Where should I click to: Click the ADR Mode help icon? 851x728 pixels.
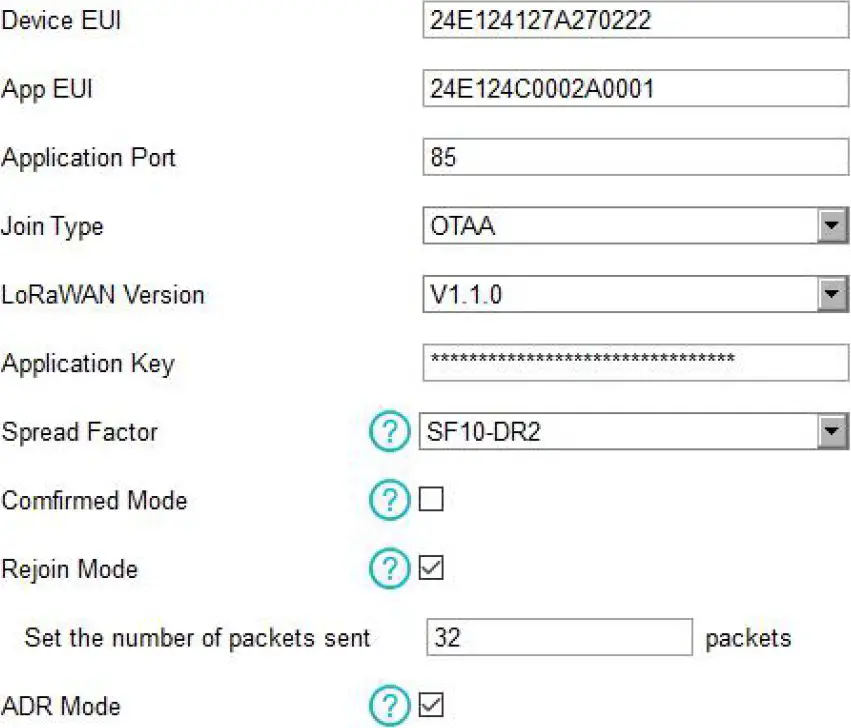pos(390,706)
